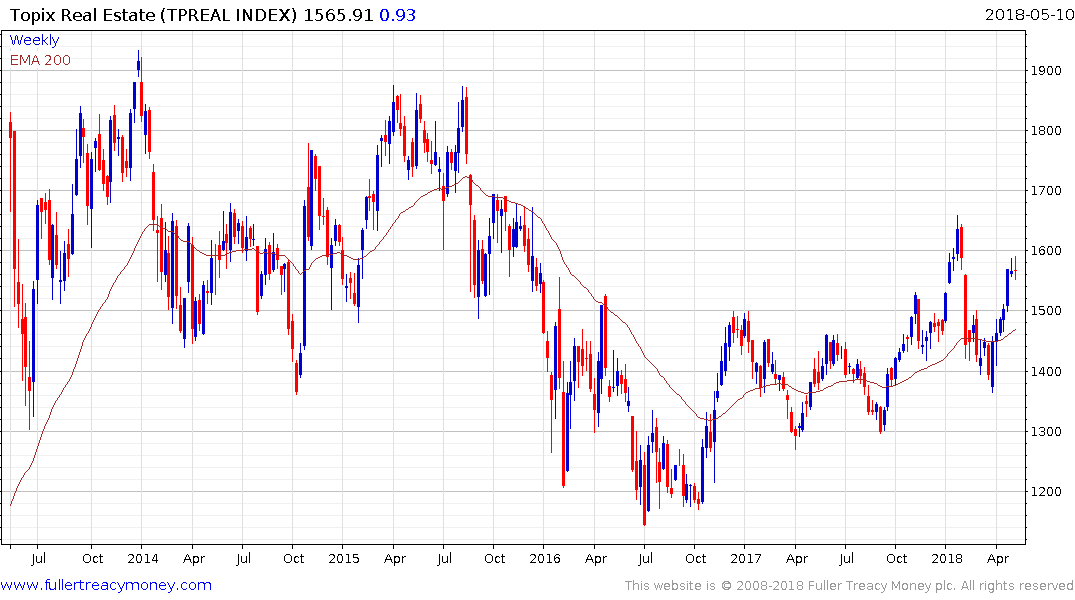The width and height of the screenshot is (1075, 600).
Task: Click the 1800 y-axis label
Action: point(1046,130)
